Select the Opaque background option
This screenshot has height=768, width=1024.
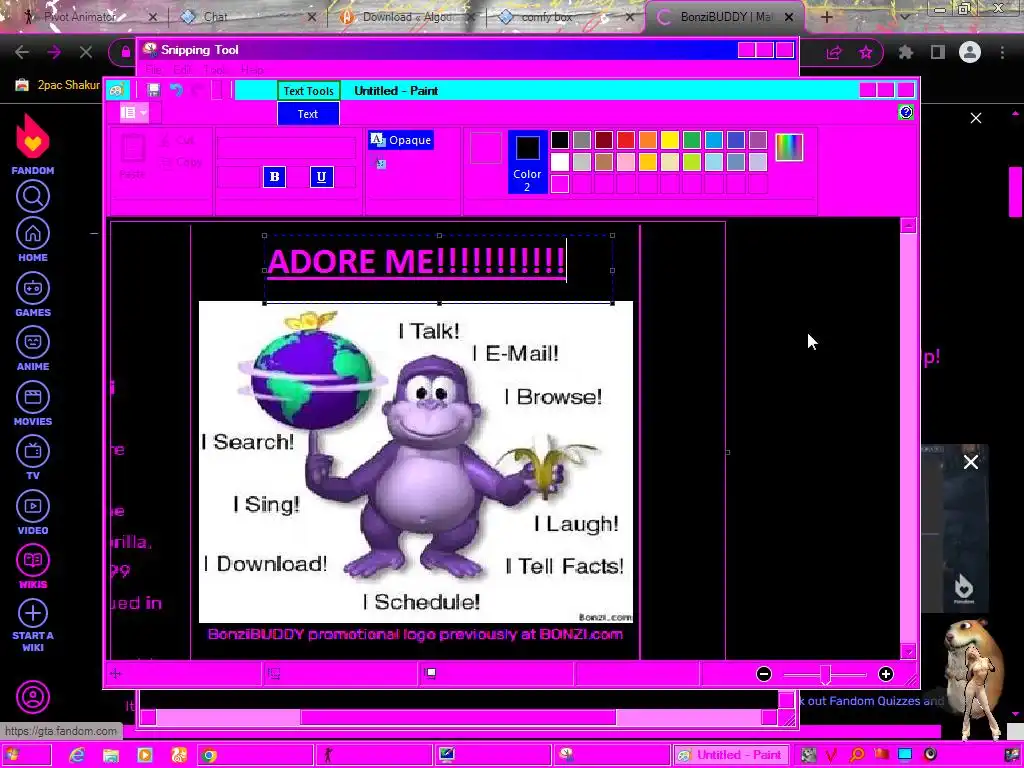pyautogui.click(x=401, y=140)
